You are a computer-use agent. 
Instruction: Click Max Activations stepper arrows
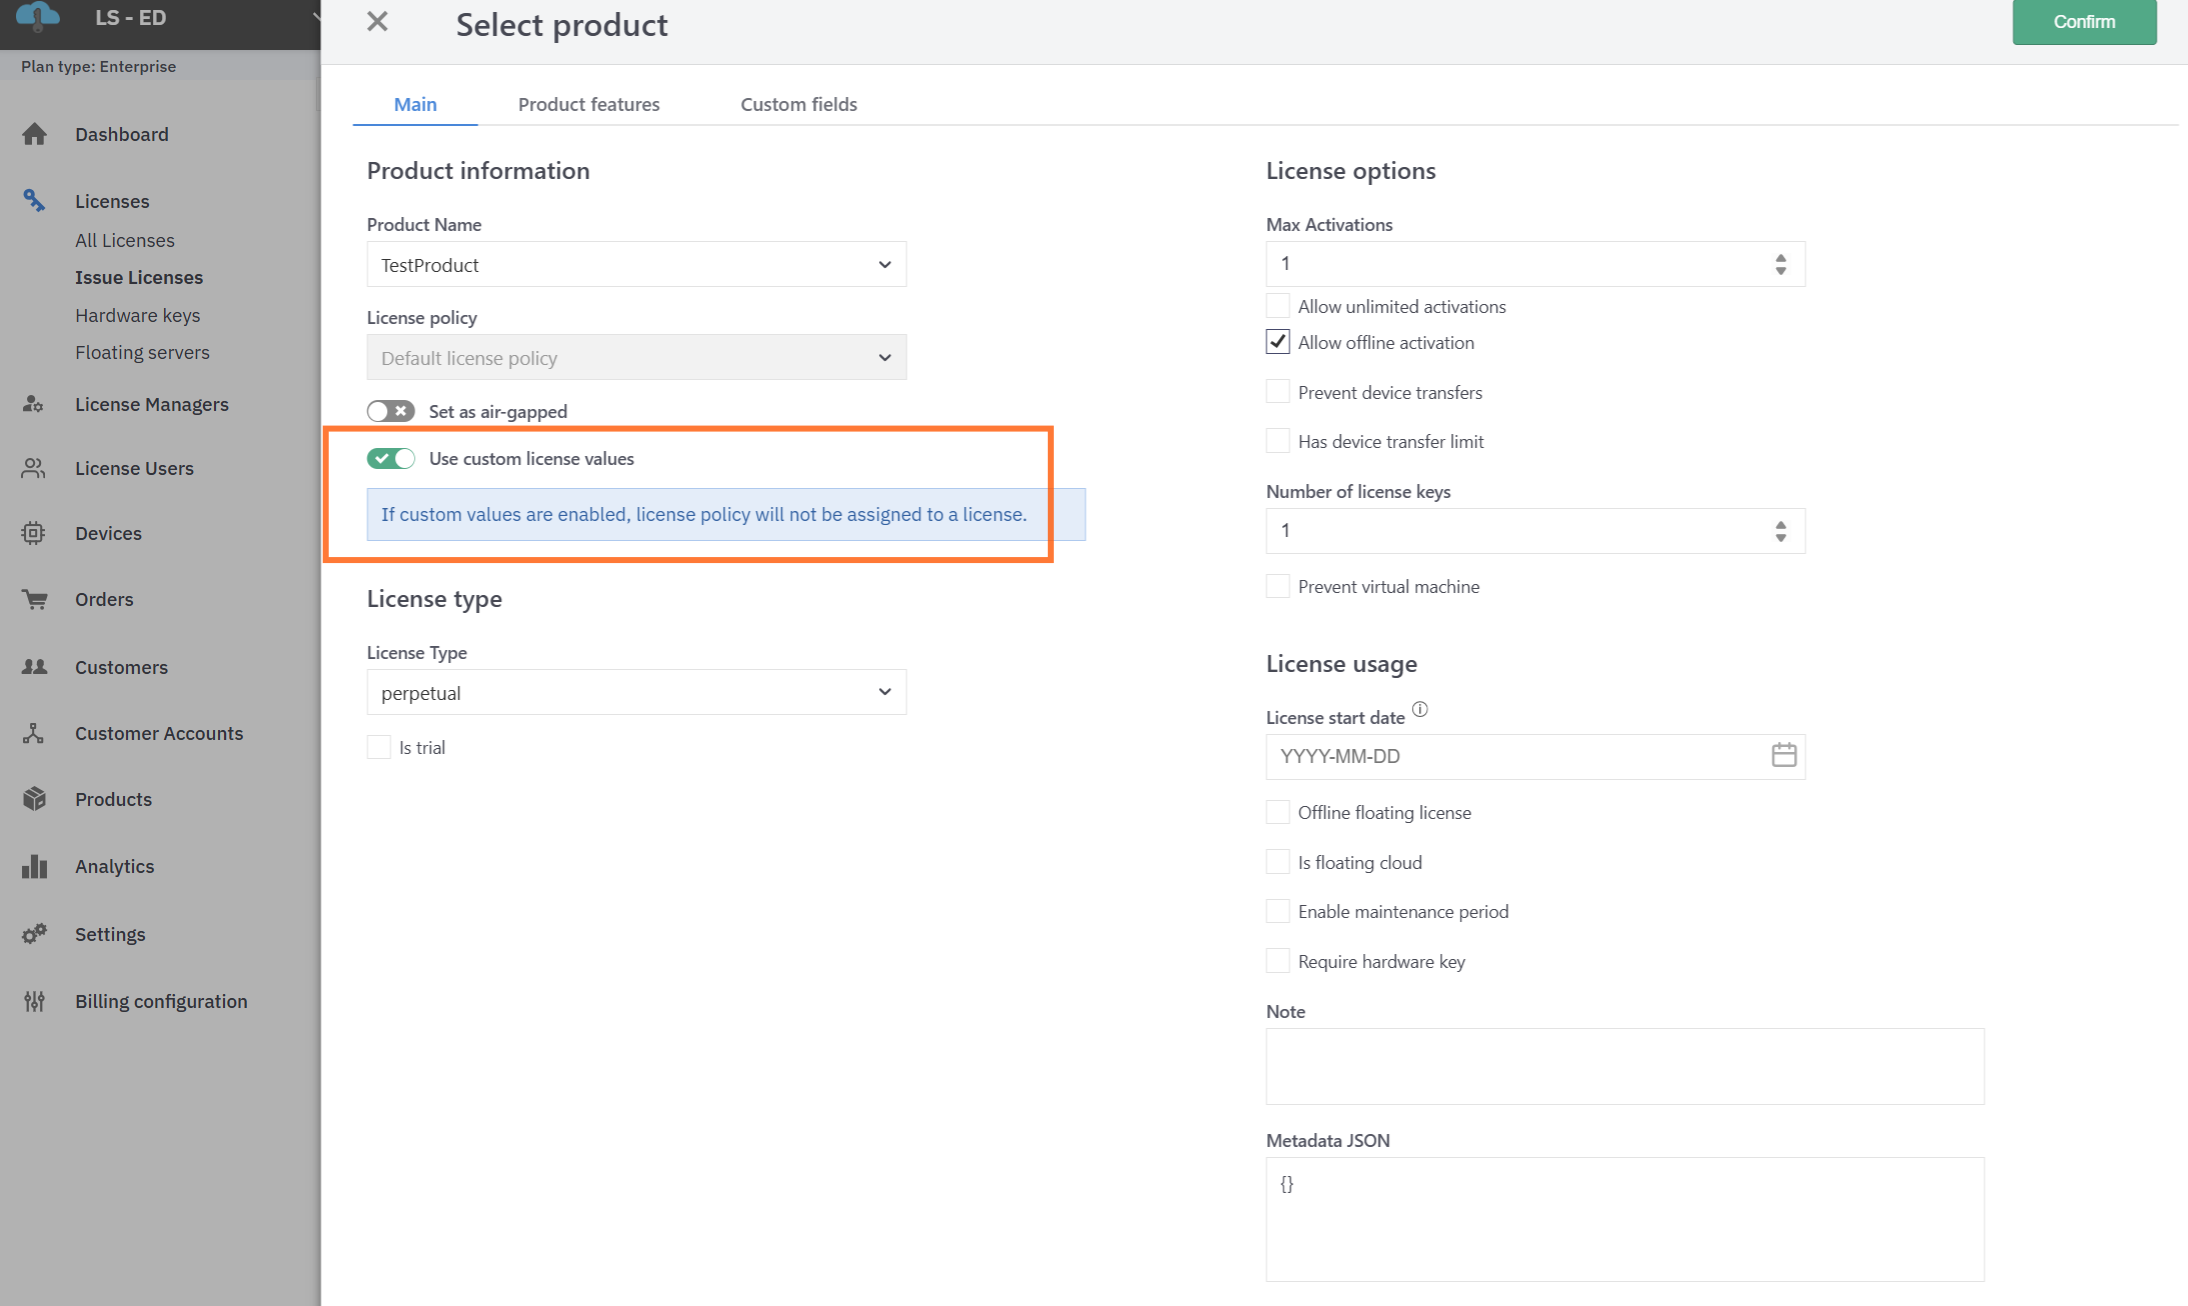point(1780,264)
